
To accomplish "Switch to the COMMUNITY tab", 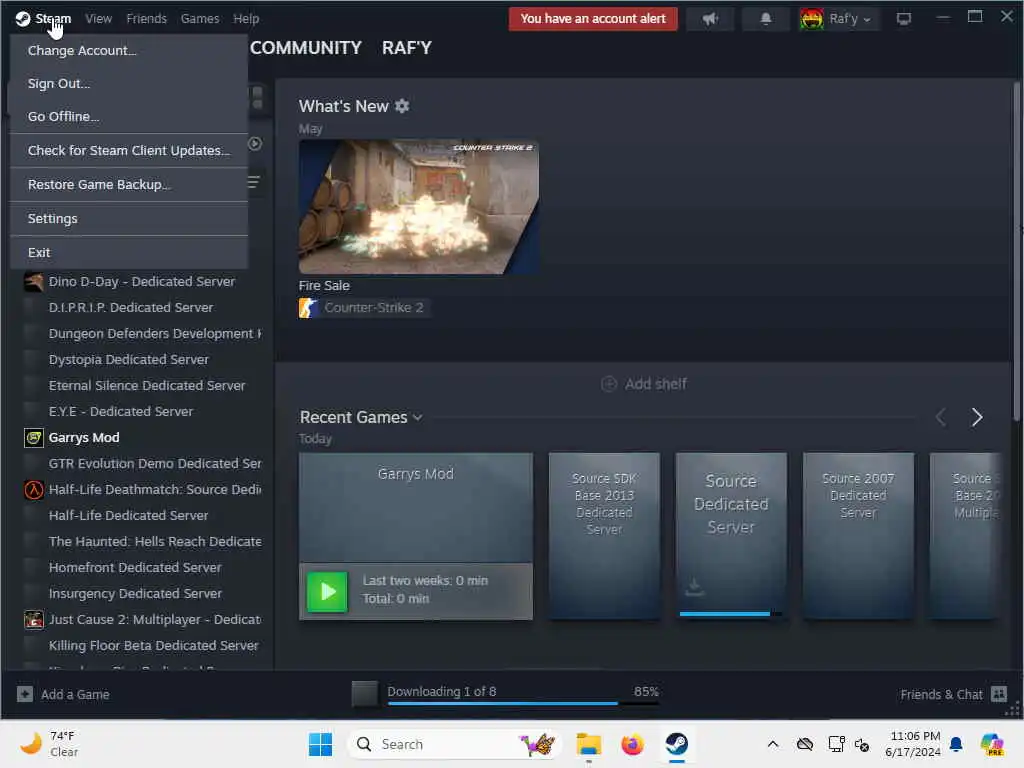I will [306, 48].
